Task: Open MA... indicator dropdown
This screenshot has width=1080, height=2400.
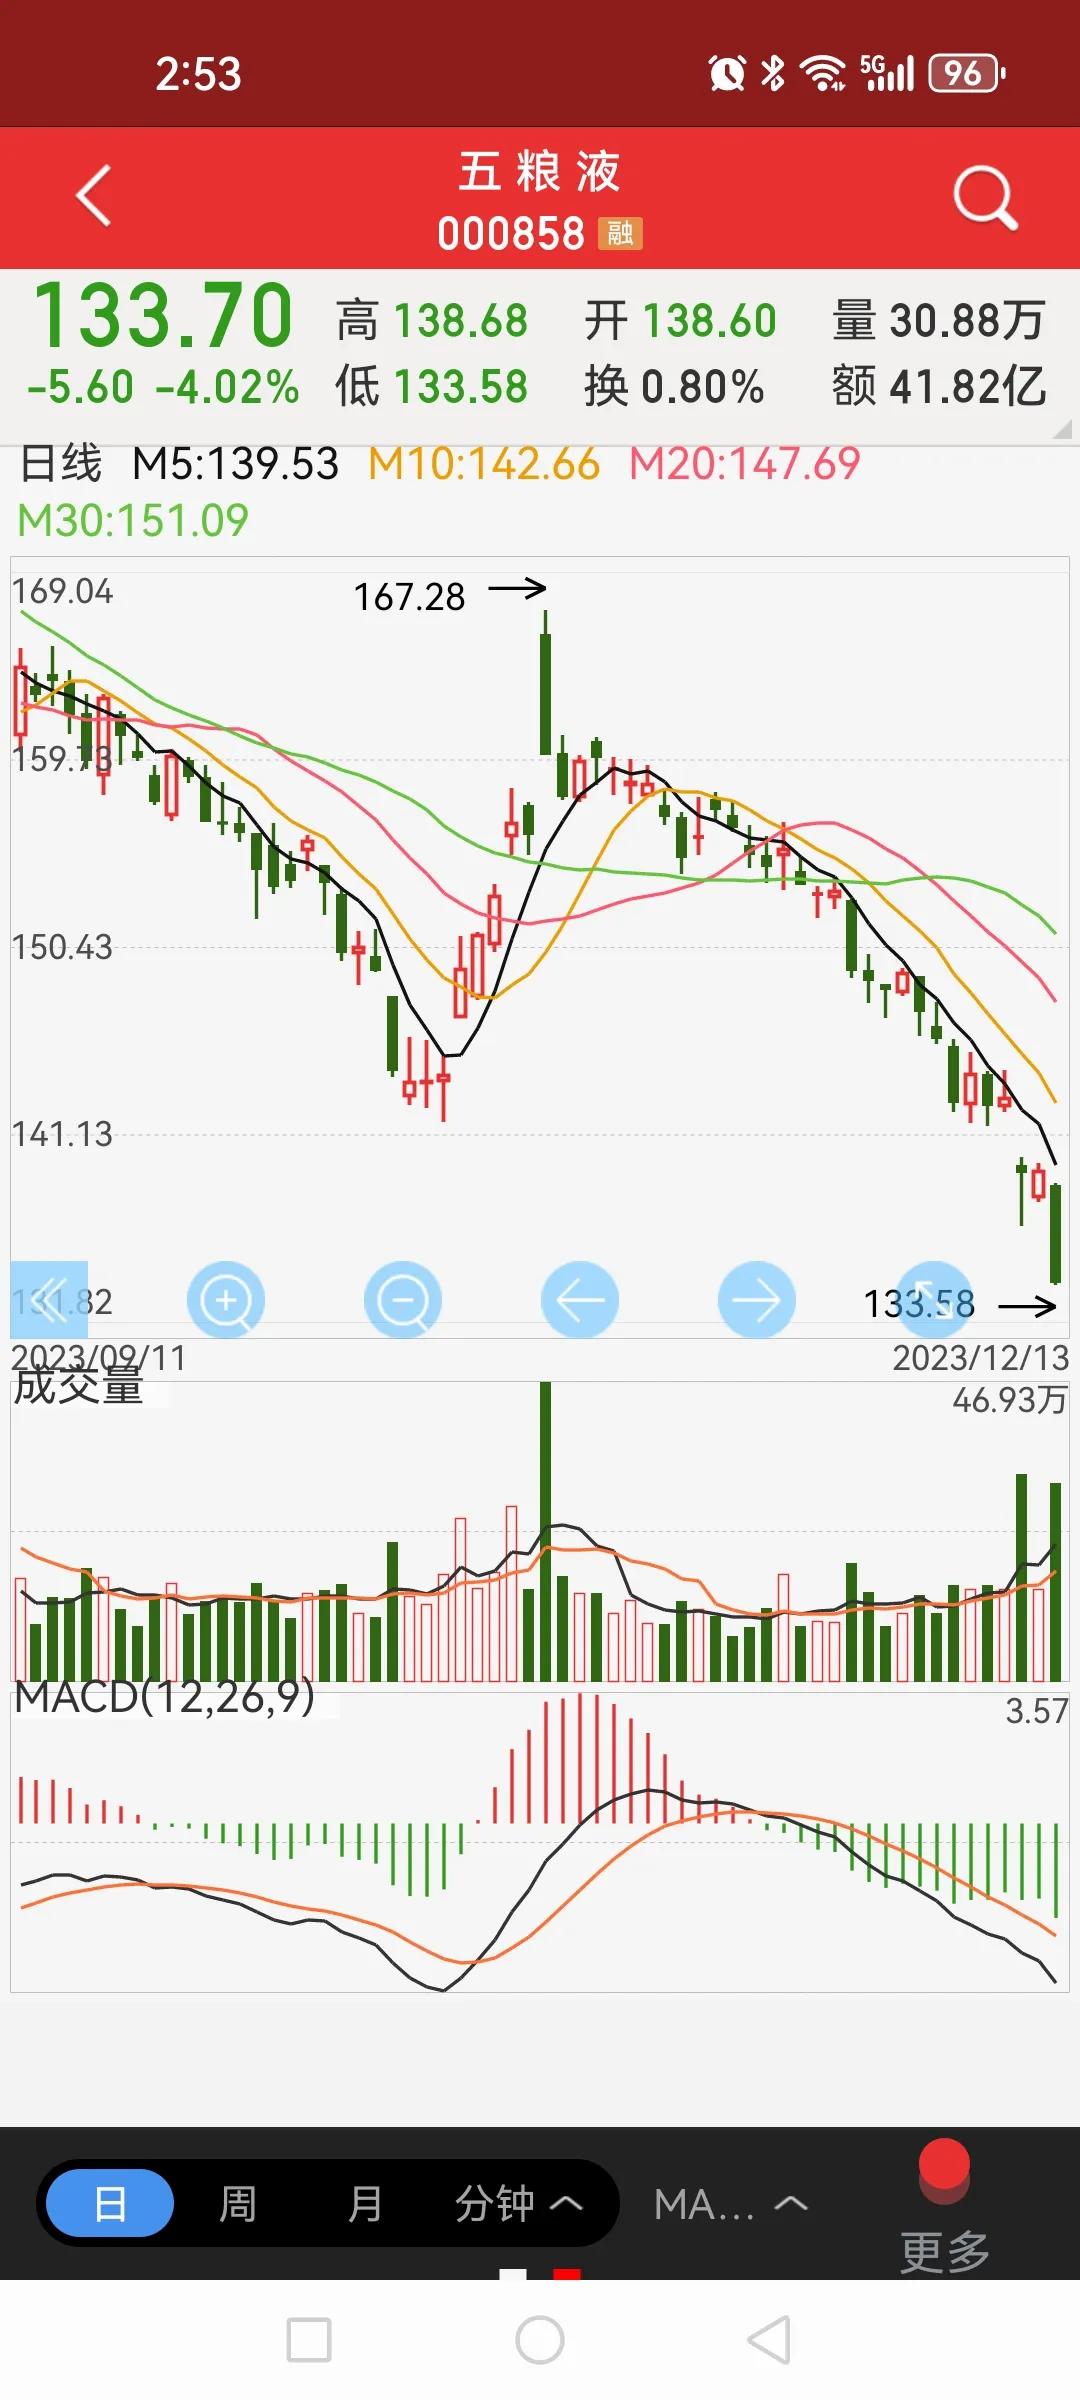Action: click(x=730, y=2204)
